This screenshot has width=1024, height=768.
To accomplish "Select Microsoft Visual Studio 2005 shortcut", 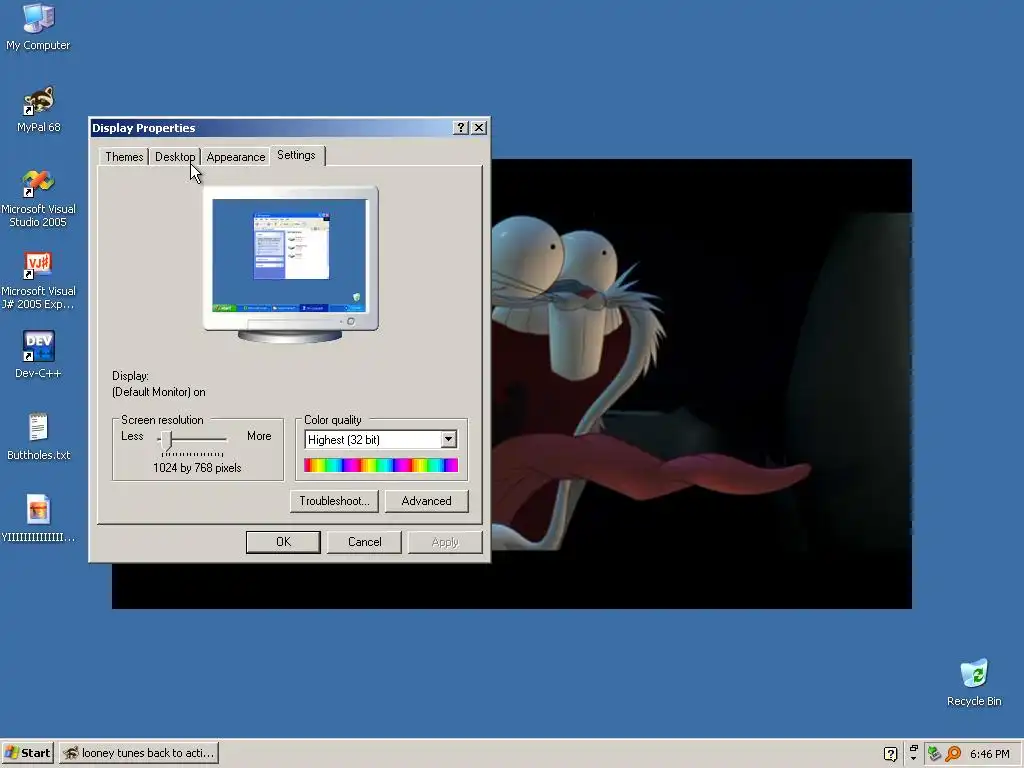I will coord(38,198).
